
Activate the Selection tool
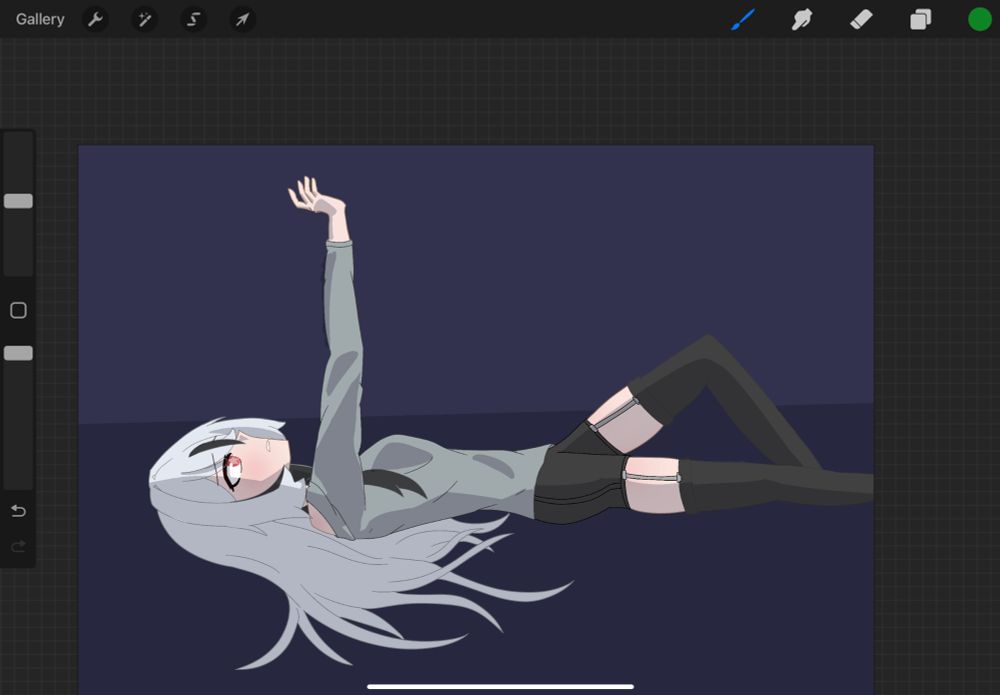click(193, 19)
